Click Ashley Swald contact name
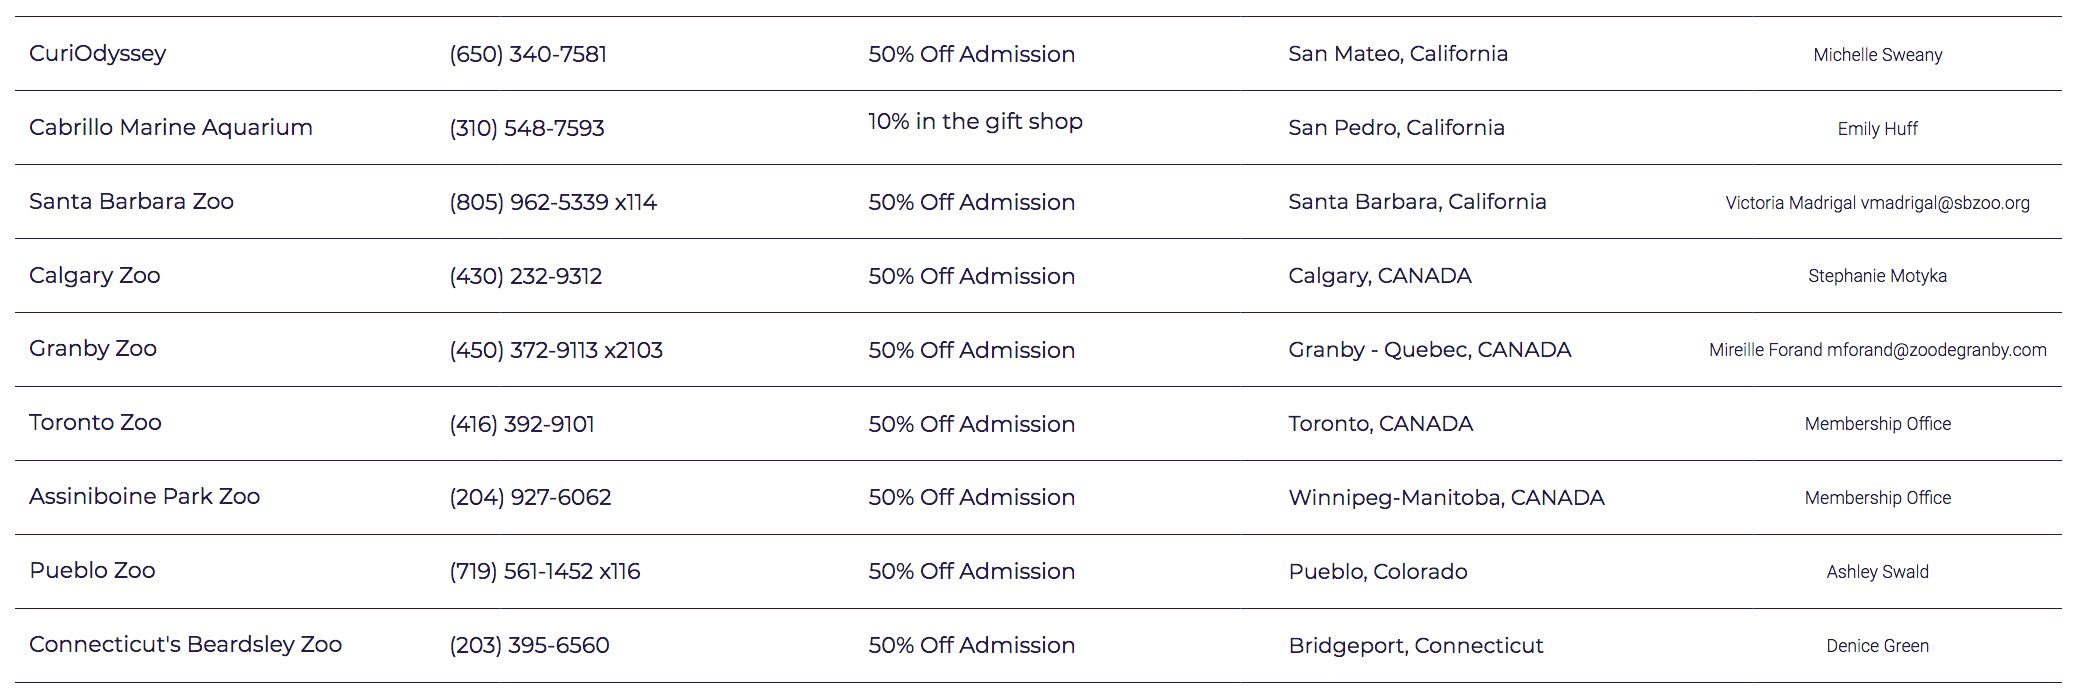The width and height of the screenshot is (2080, 690). coord(1877,572)
